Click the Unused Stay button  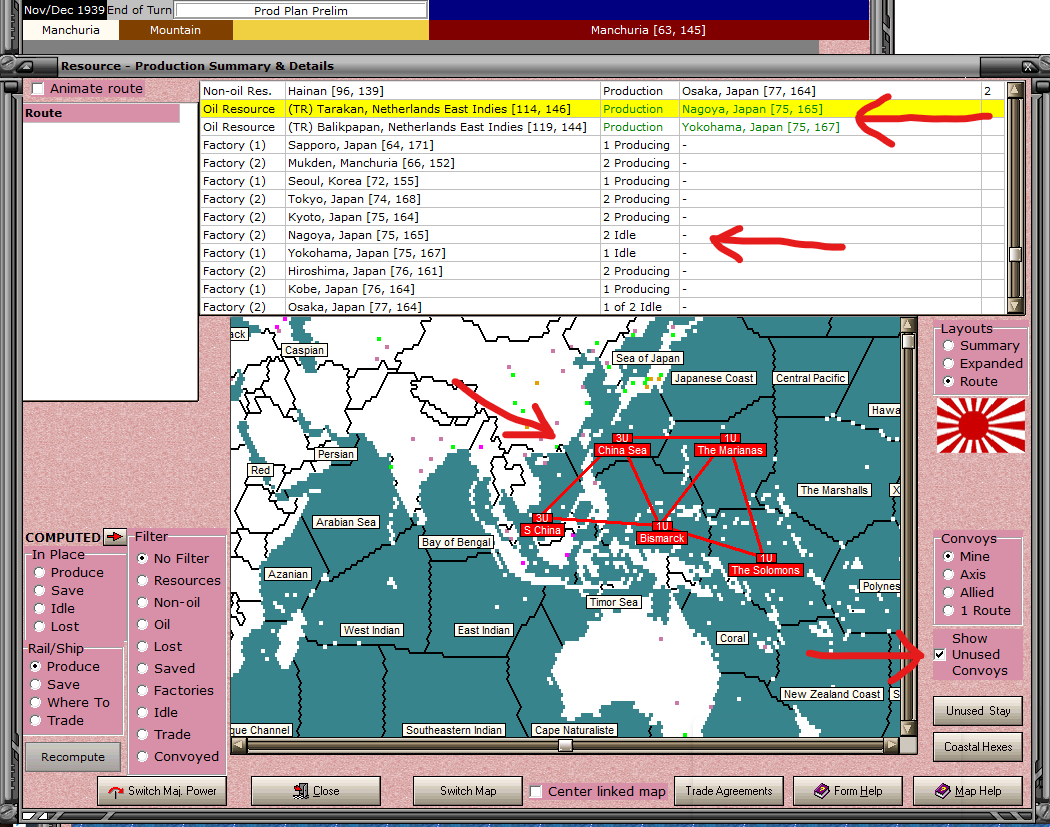(978, 710)
